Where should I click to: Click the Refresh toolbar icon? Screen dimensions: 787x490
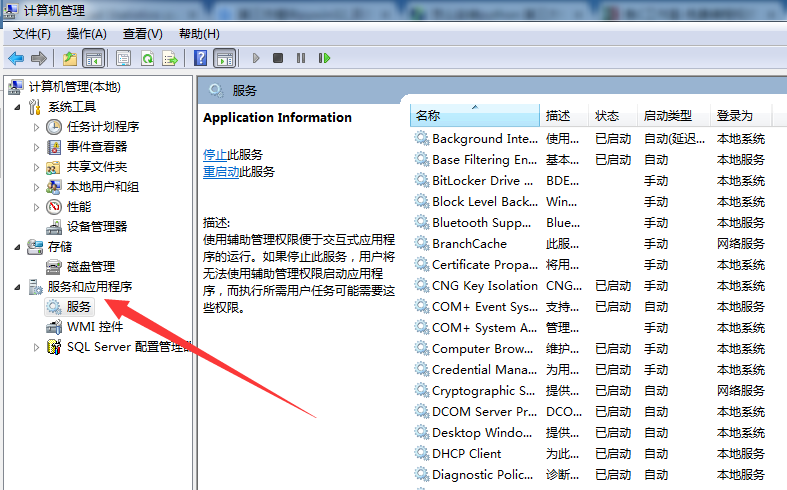[x=147, y=58]
